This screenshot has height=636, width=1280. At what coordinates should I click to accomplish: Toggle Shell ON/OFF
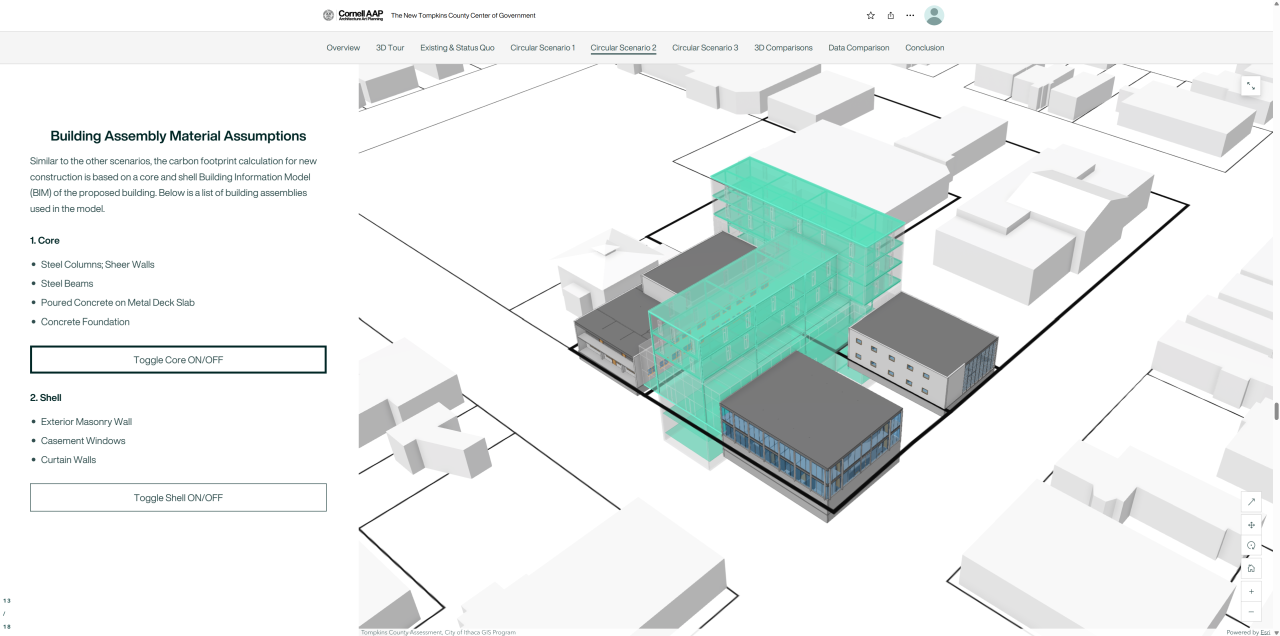178,497
